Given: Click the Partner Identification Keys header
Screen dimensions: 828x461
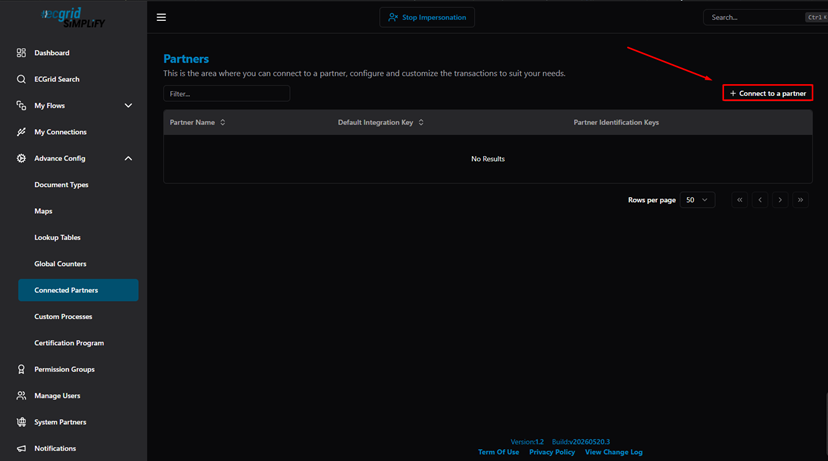Looking at the screenshot, I should 616,123.
